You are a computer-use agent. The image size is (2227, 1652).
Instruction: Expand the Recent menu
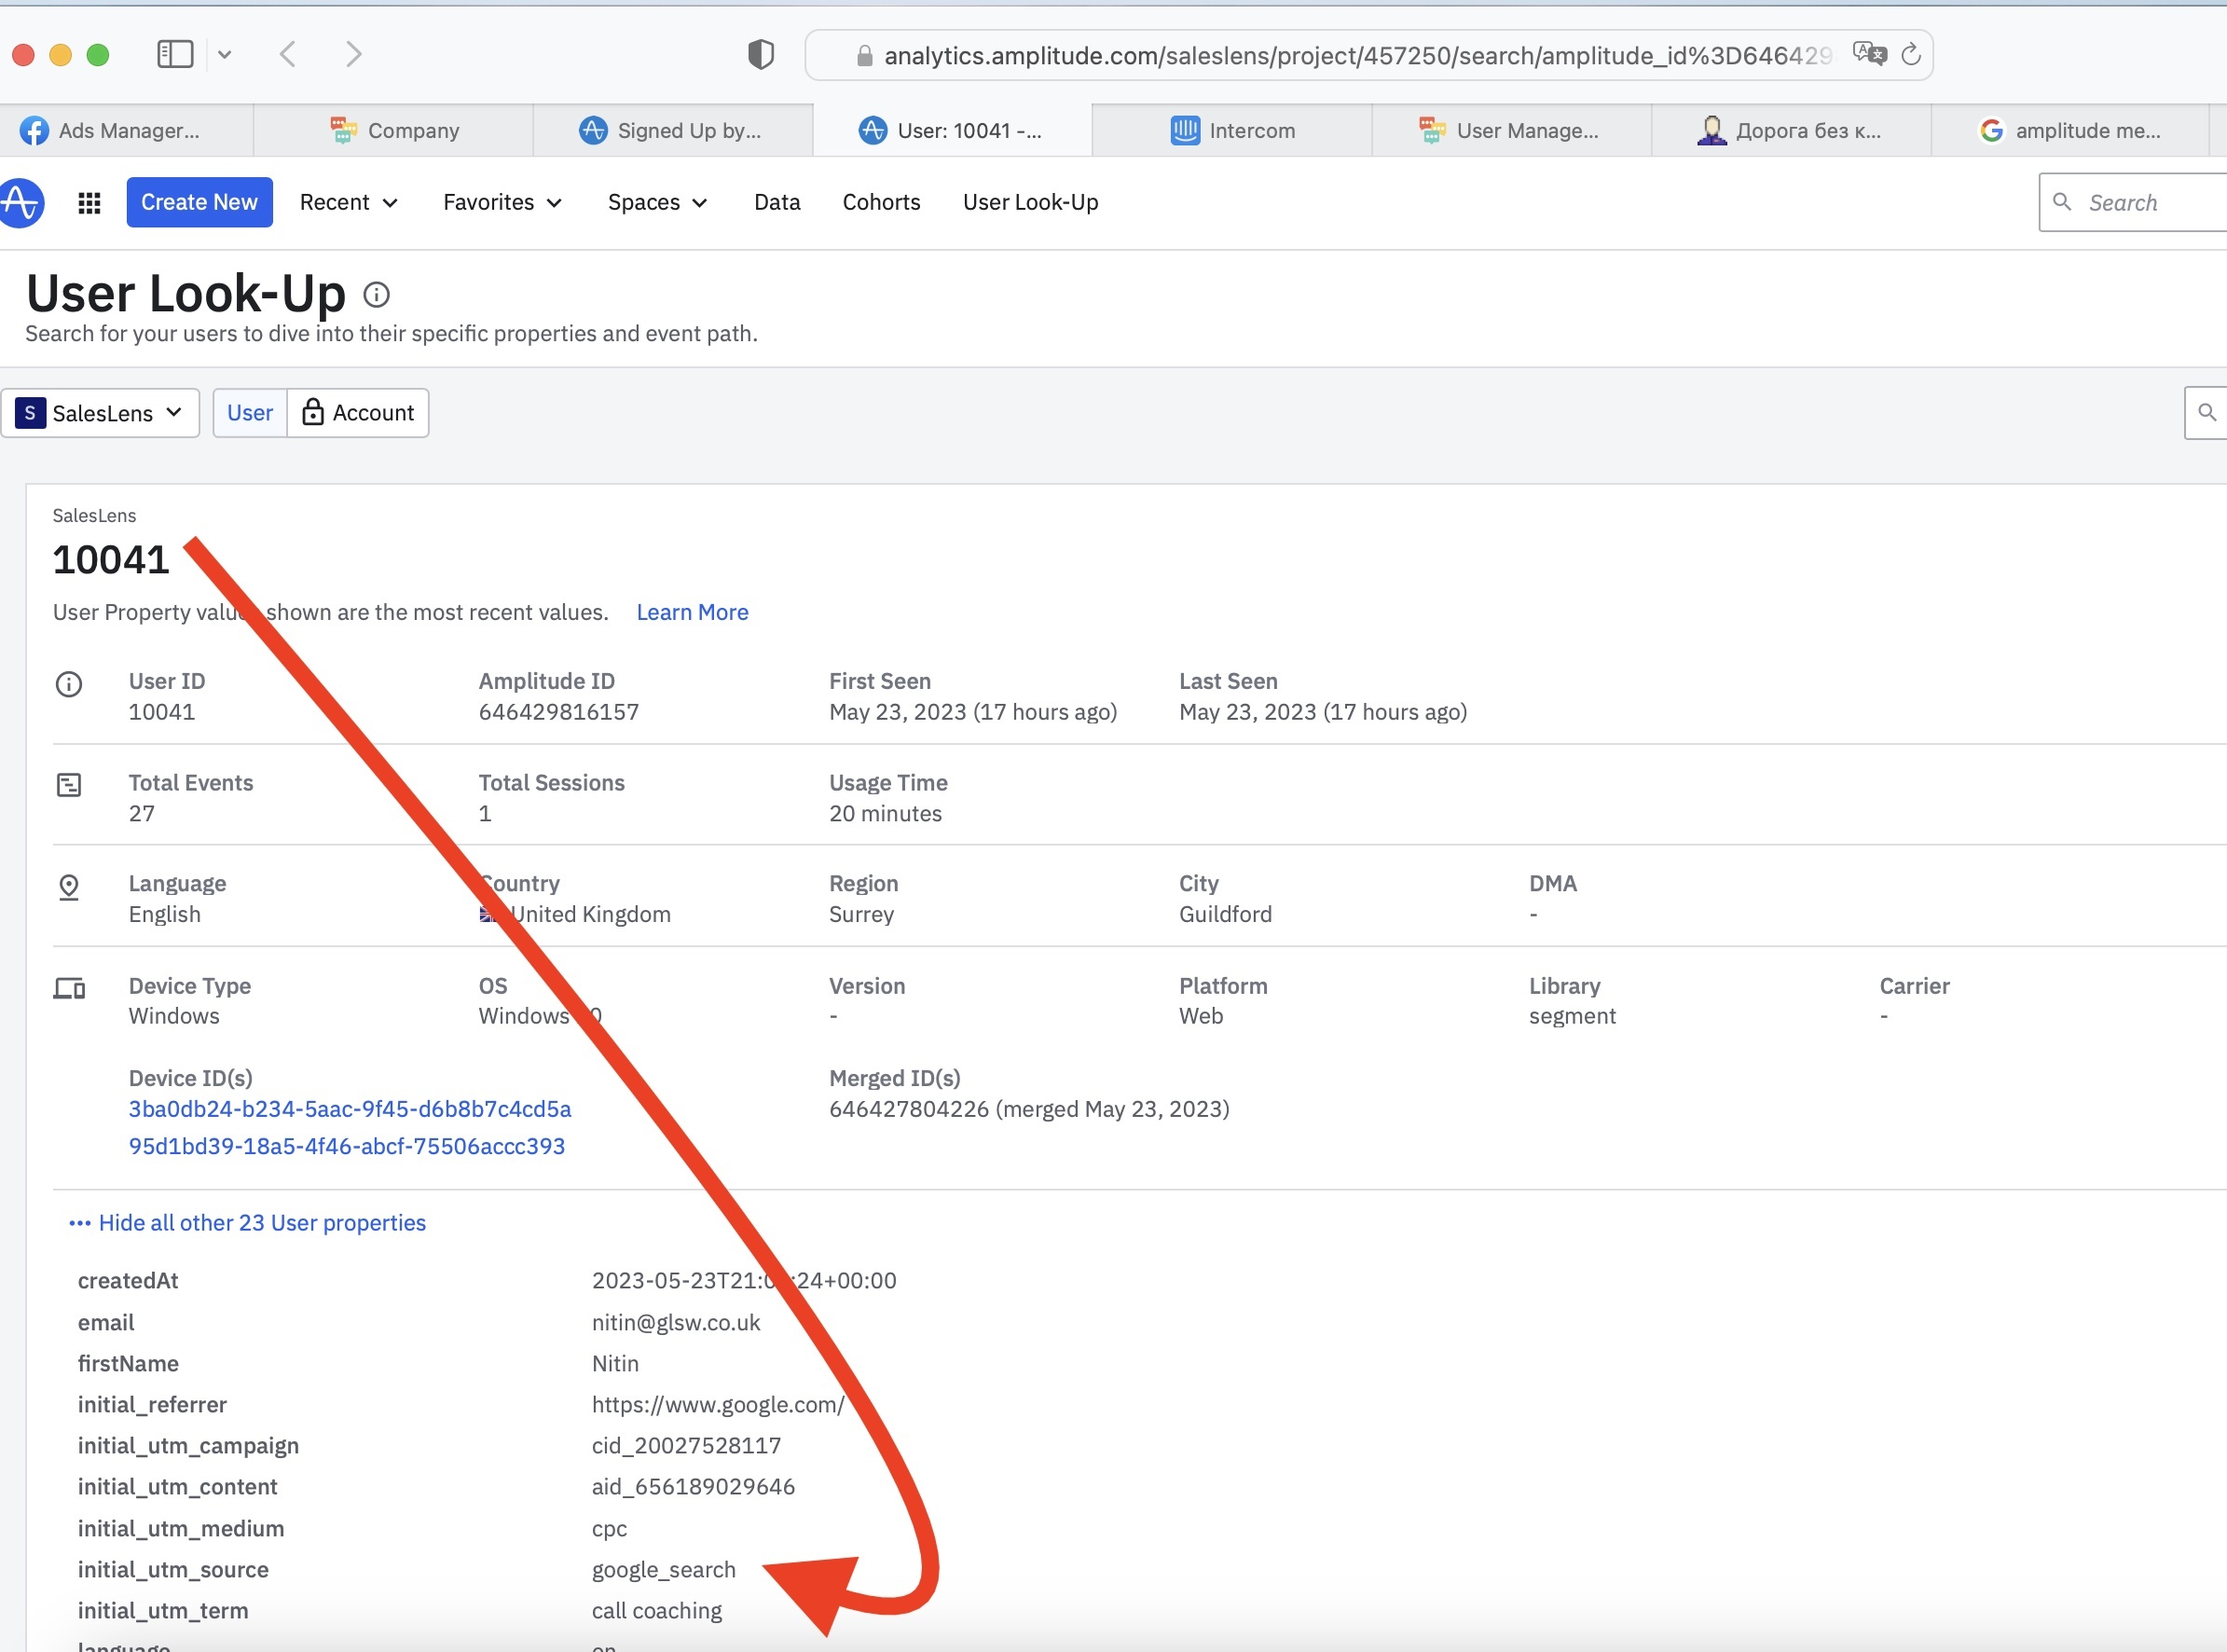(x=348, y=203)
